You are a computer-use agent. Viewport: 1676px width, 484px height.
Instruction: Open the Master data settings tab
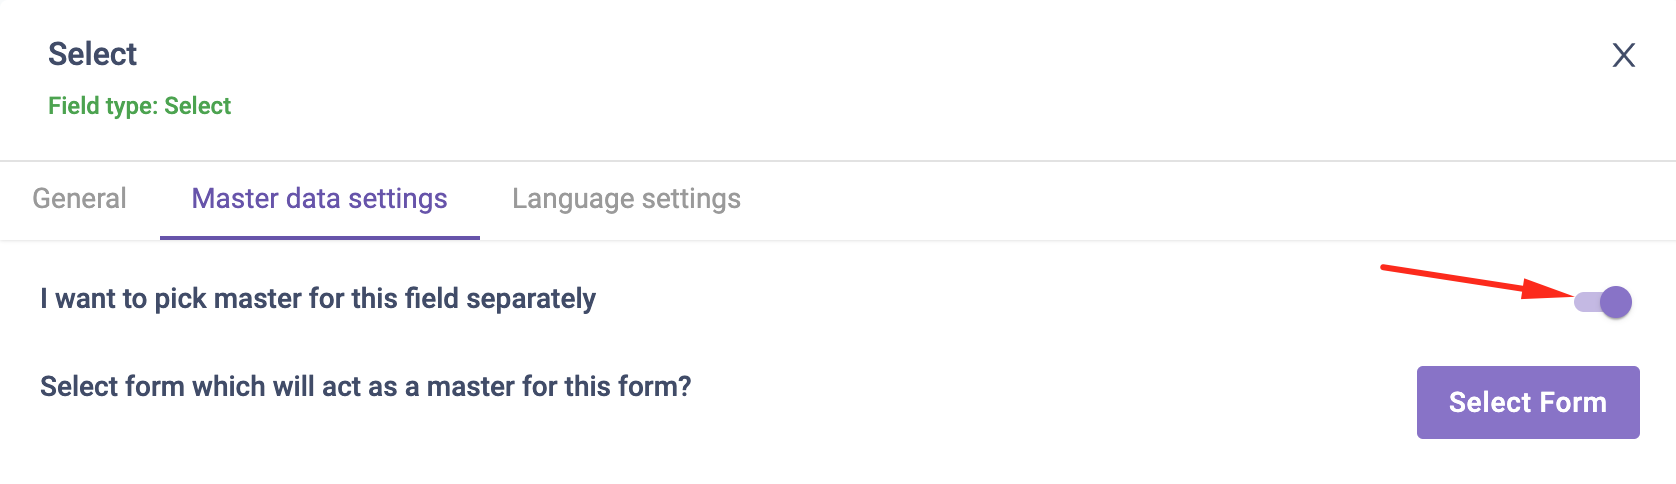click(319, 198)
